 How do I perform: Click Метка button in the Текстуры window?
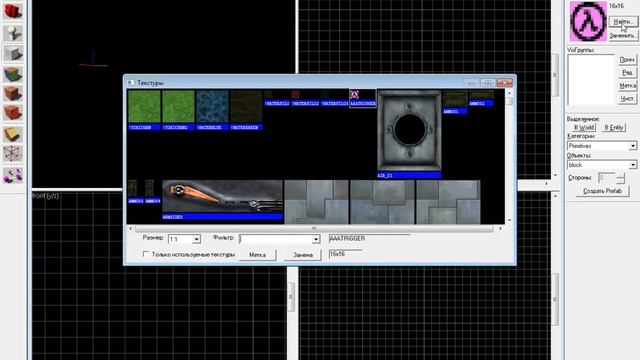tap(258, 255)
